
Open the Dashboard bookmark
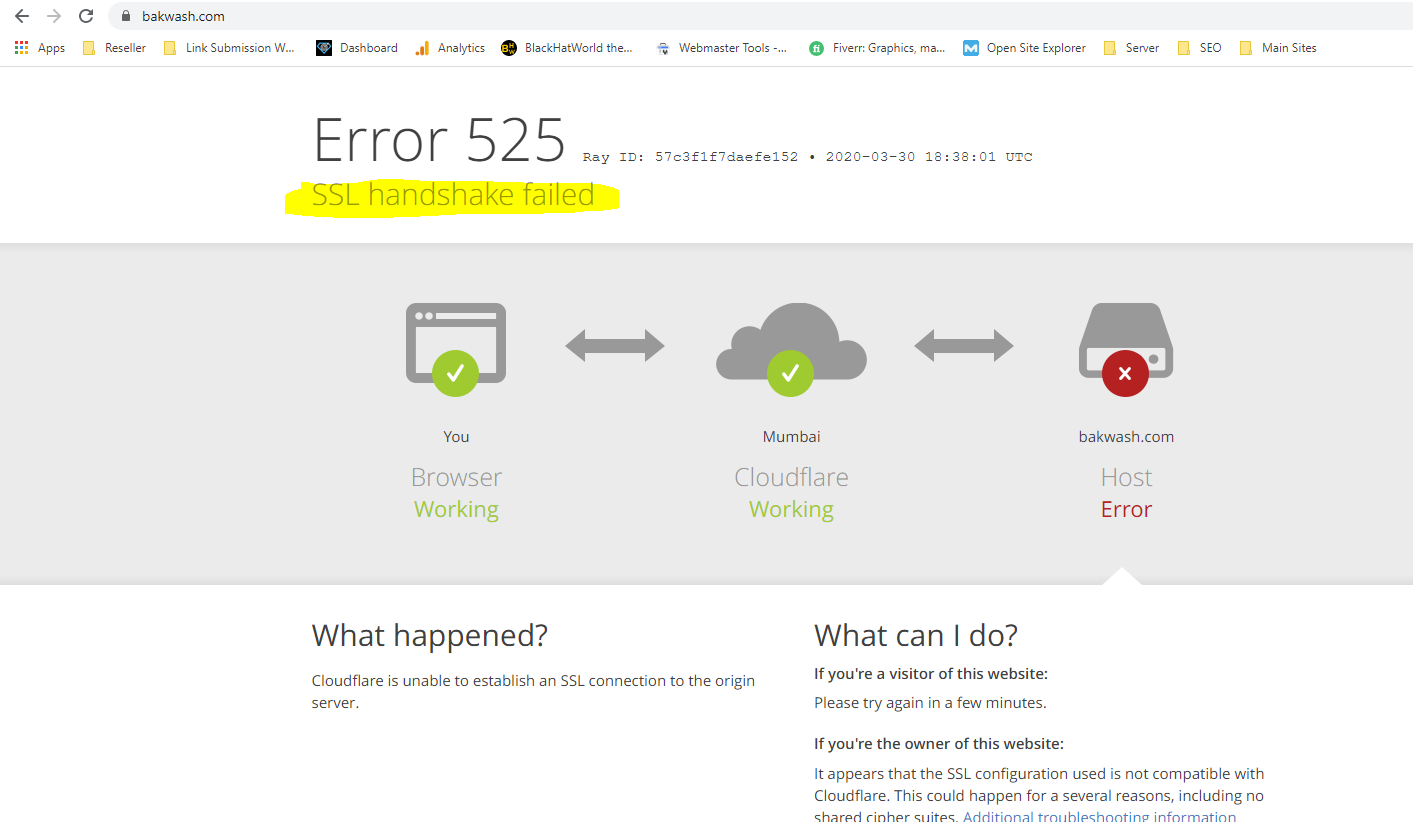pyautogui.click(x=357, y=48)
